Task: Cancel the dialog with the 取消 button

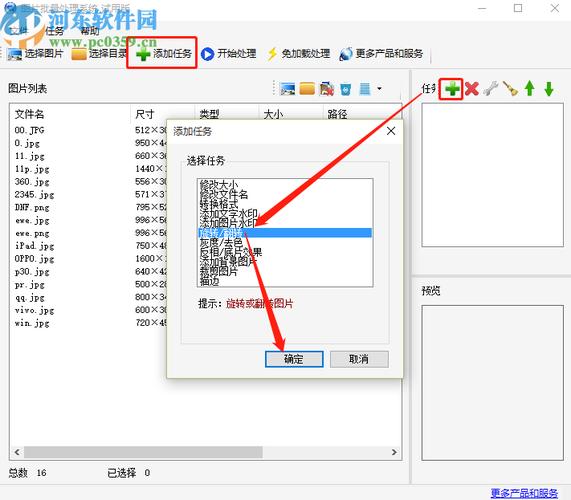Action: (x=359, y=359)
